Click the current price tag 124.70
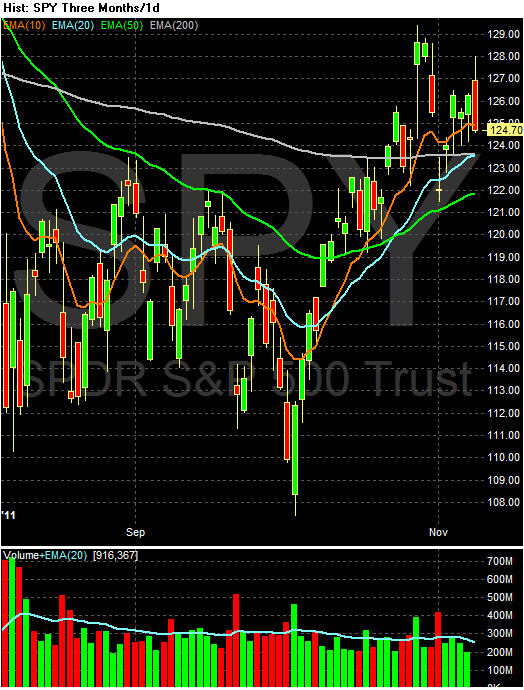The image size is (524, 690). click(x=506, y=130)
